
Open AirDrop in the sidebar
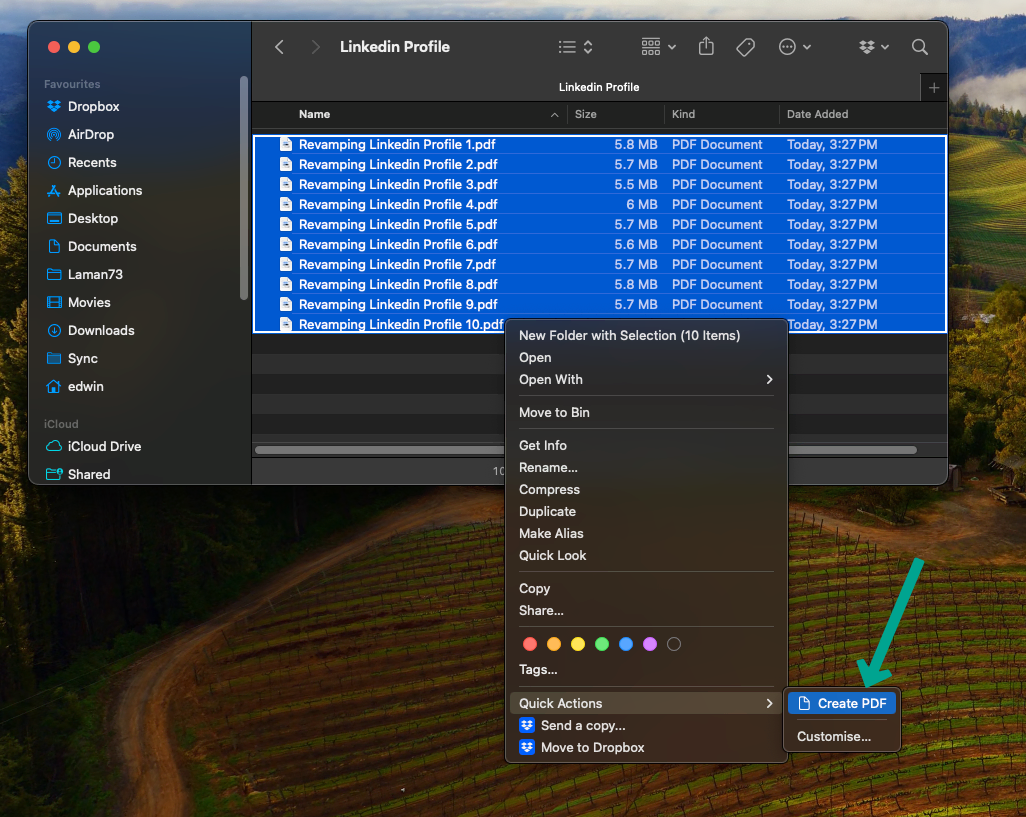91,135
